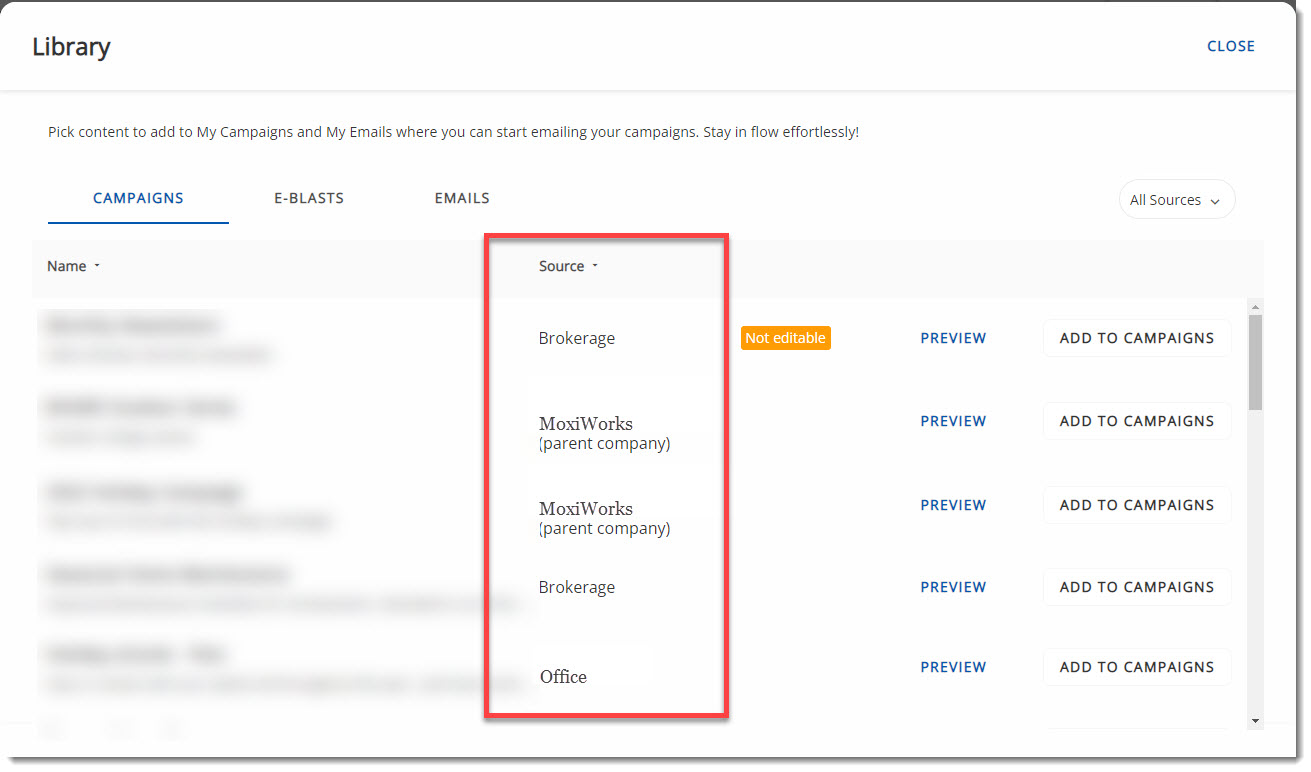This screenshot has height=772, width=1311.
Task: Click the scrollbar down arrow
Action: click(1255, 721)
